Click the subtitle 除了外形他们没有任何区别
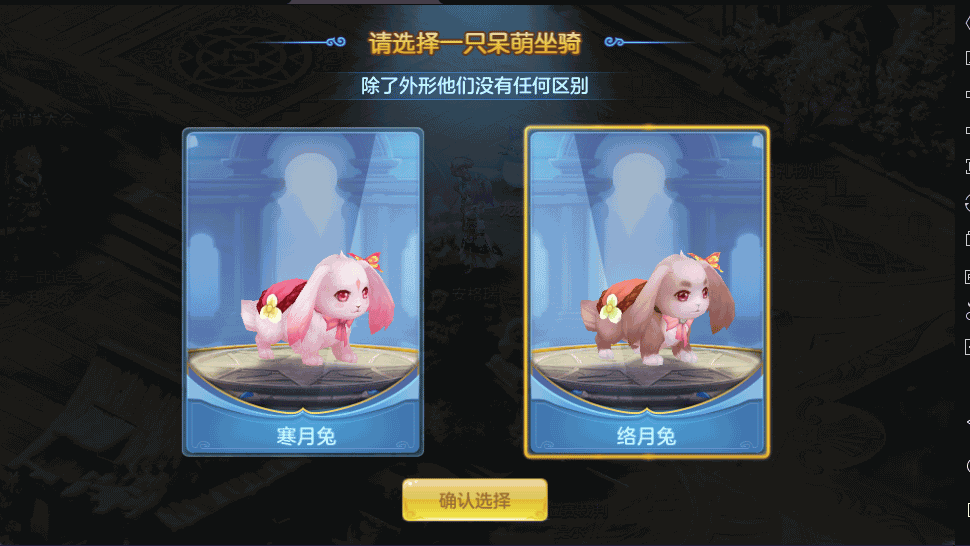This screenshot has width=970, height=546. (474, 86)
